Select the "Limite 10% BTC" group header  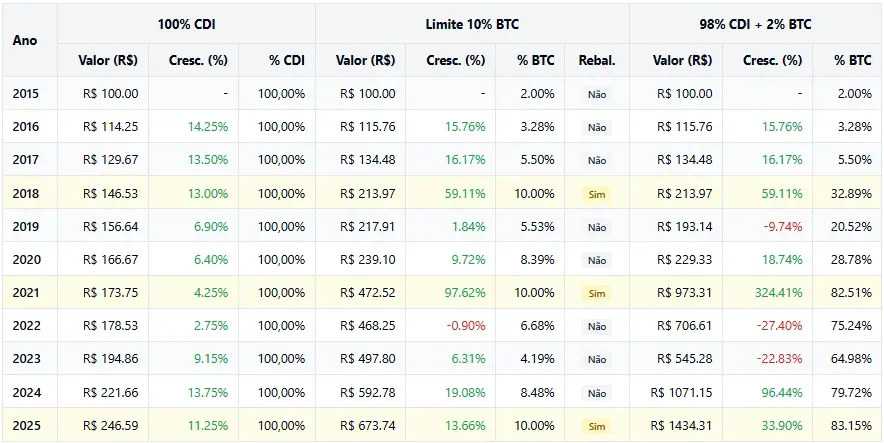coord(472,24)
